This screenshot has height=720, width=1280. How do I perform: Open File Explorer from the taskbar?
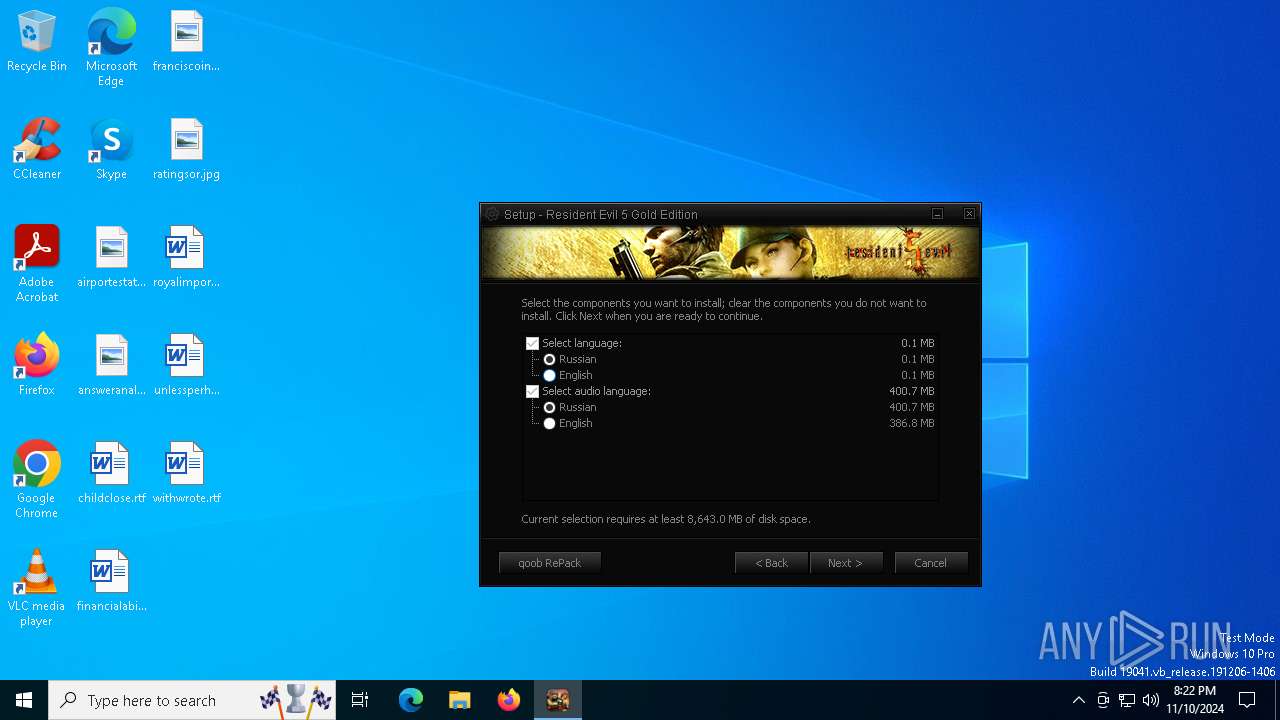coord(460,700)
